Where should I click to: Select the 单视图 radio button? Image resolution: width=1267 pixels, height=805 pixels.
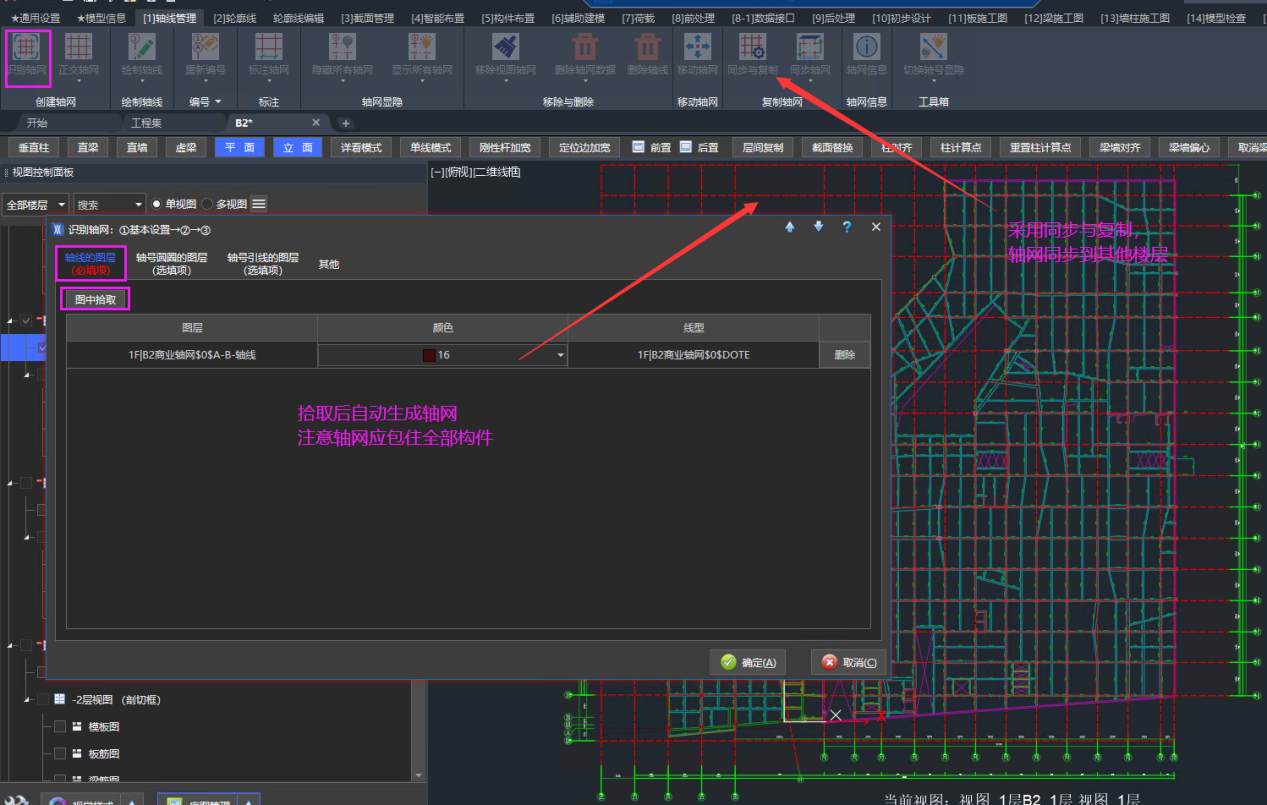[x=157, y=204]
